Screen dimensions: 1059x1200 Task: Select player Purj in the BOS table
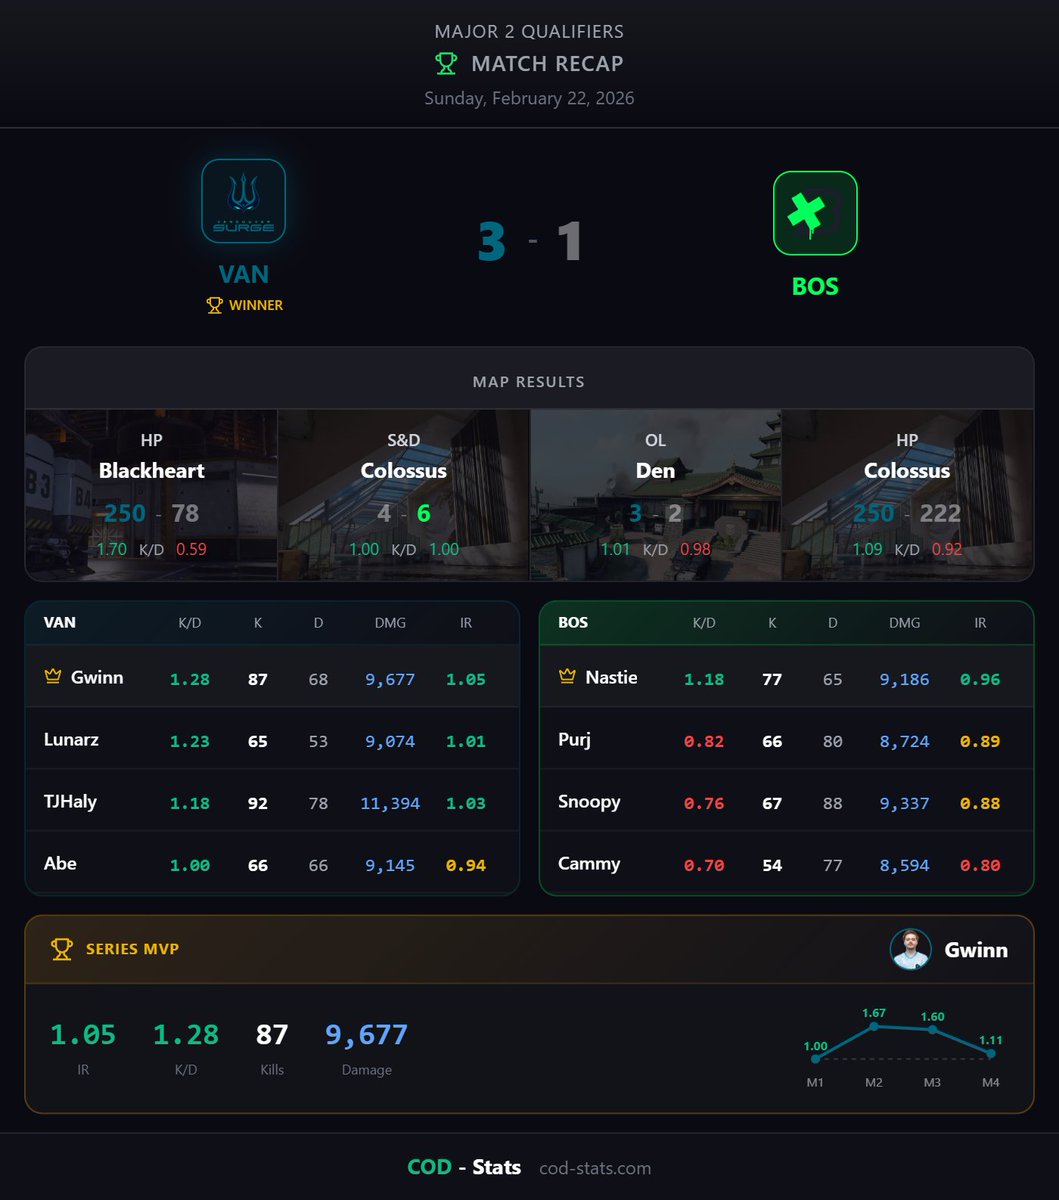[x=574, y=740]
